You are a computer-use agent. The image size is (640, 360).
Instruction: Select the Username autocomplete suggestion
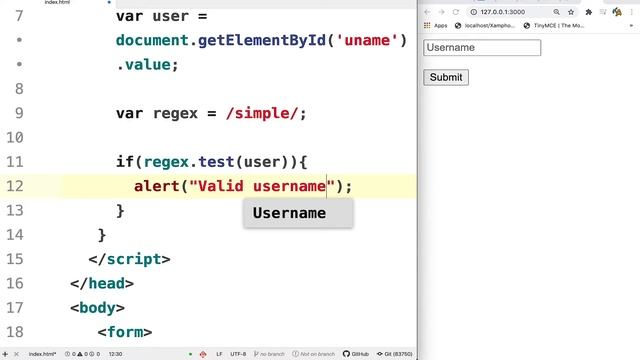[x=298, y=213]
